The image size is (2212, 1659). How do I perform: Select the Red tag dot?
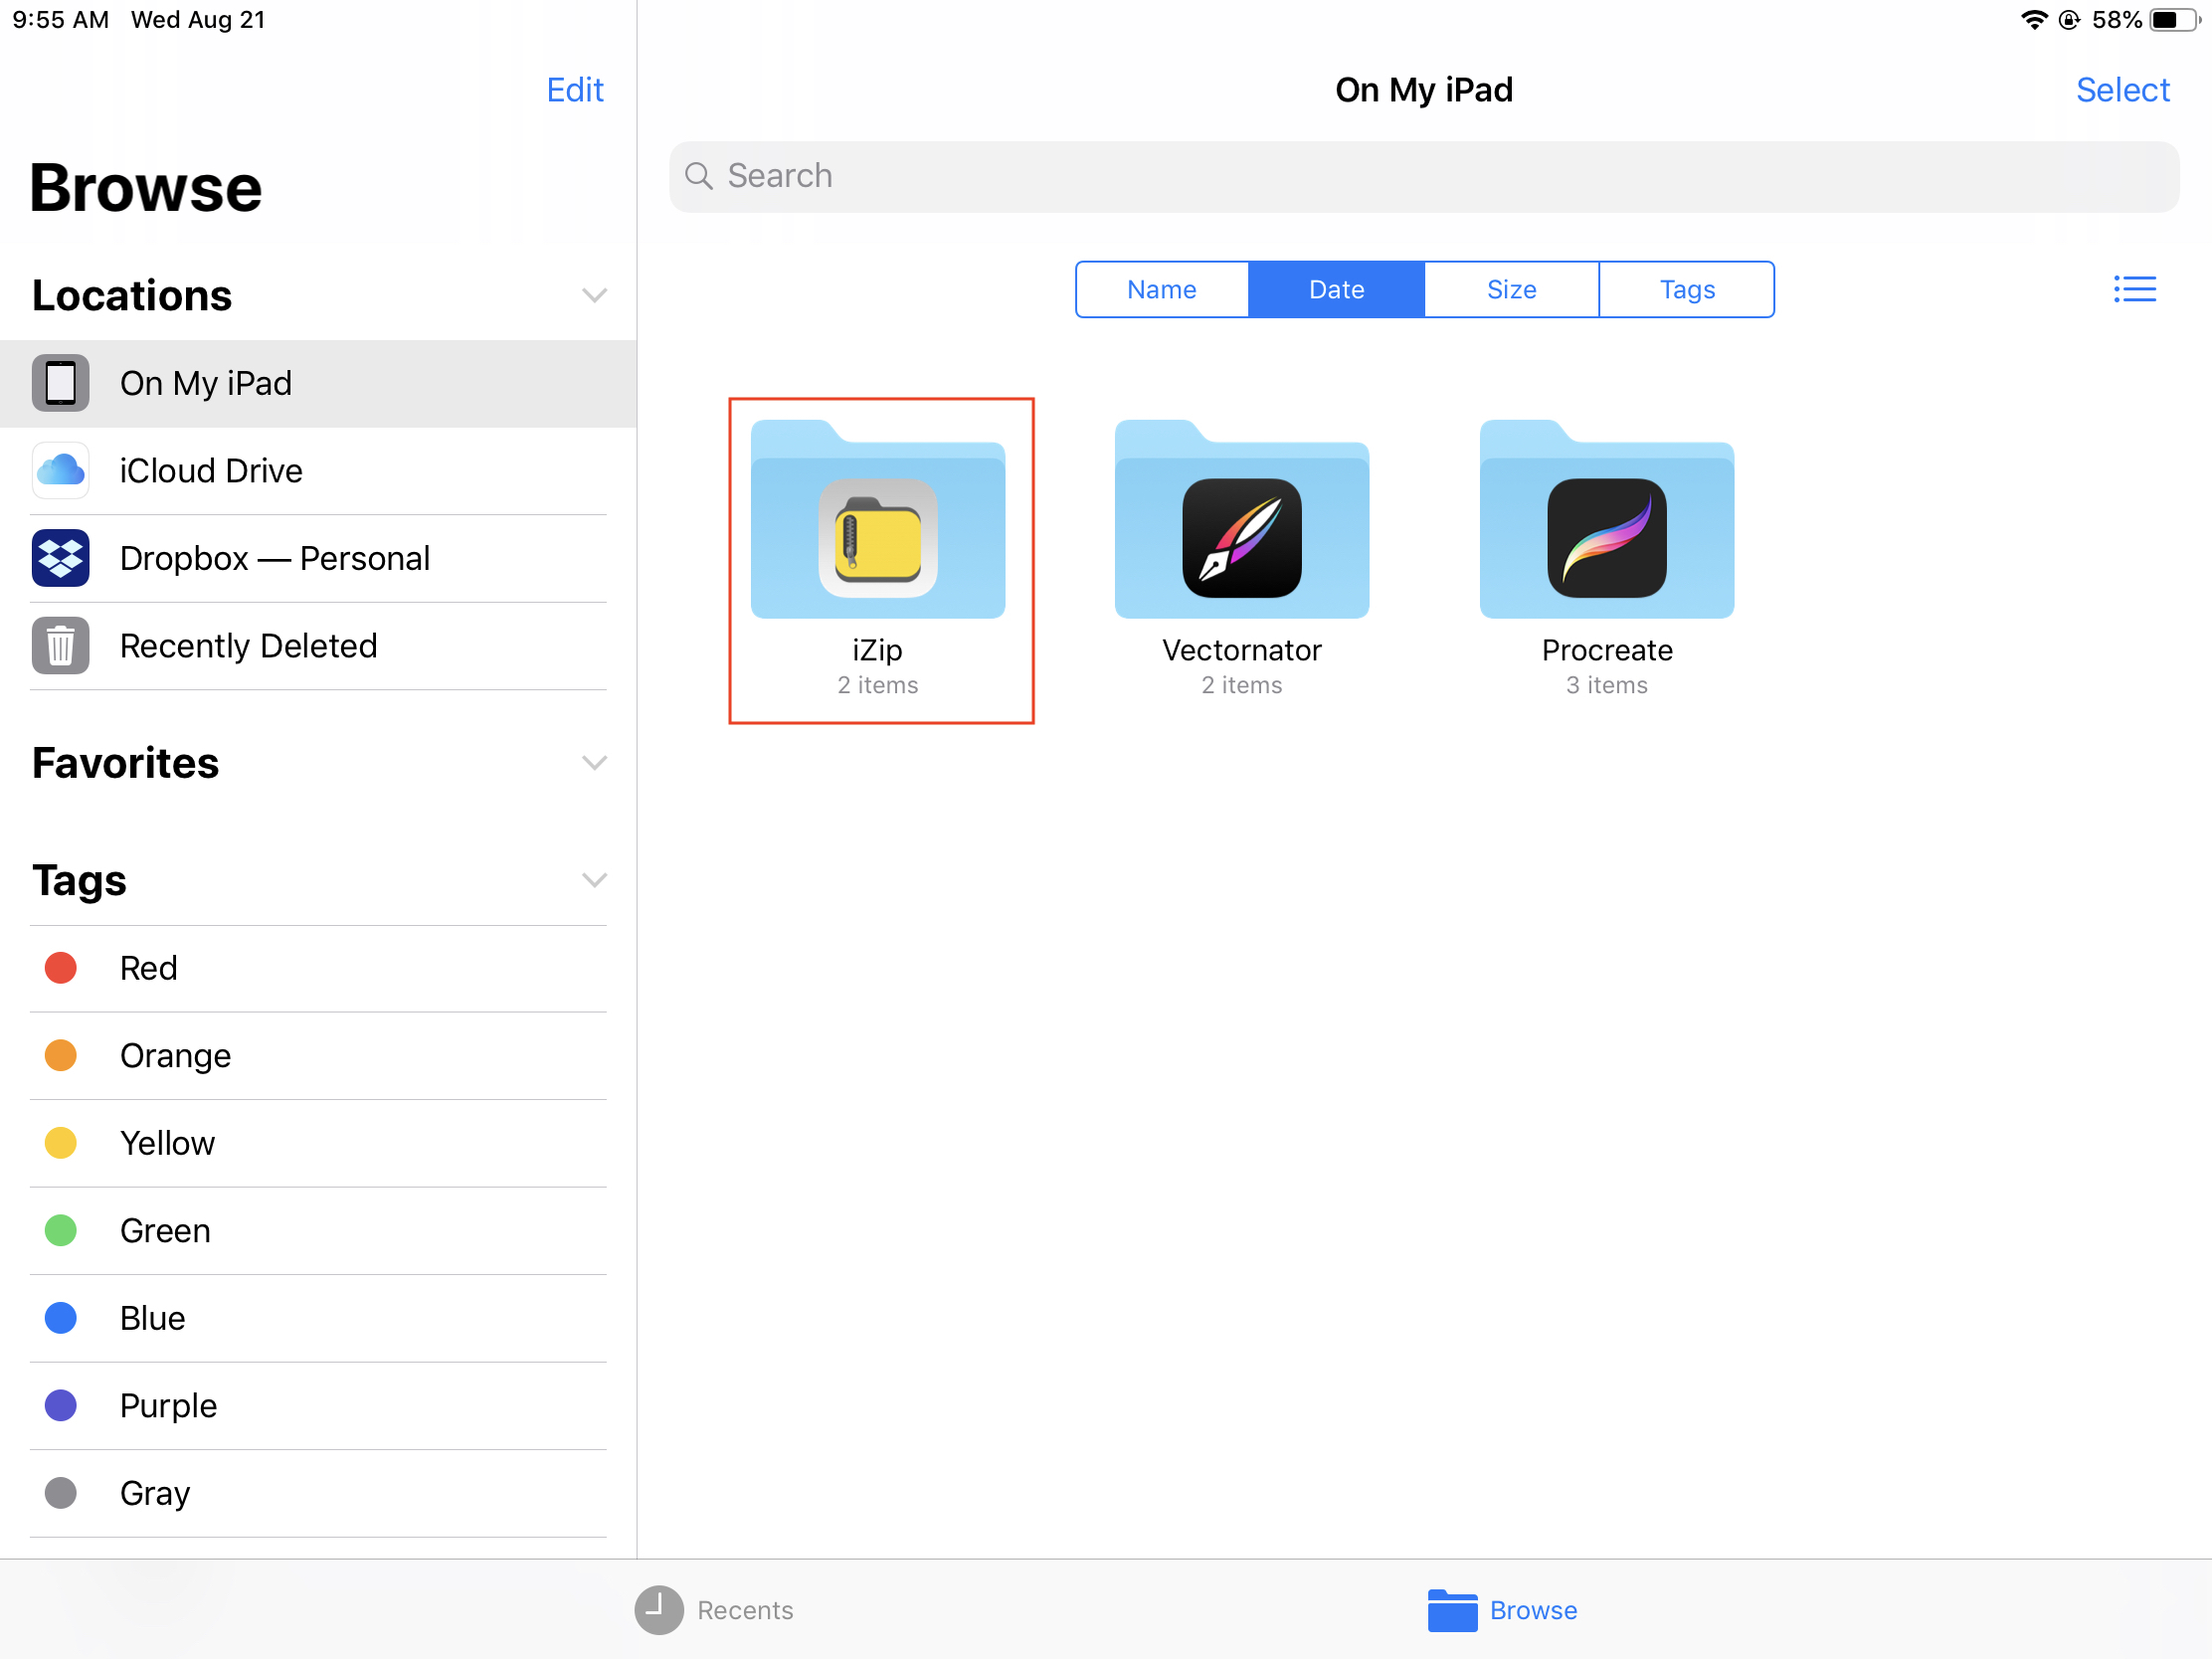(60, 968)
